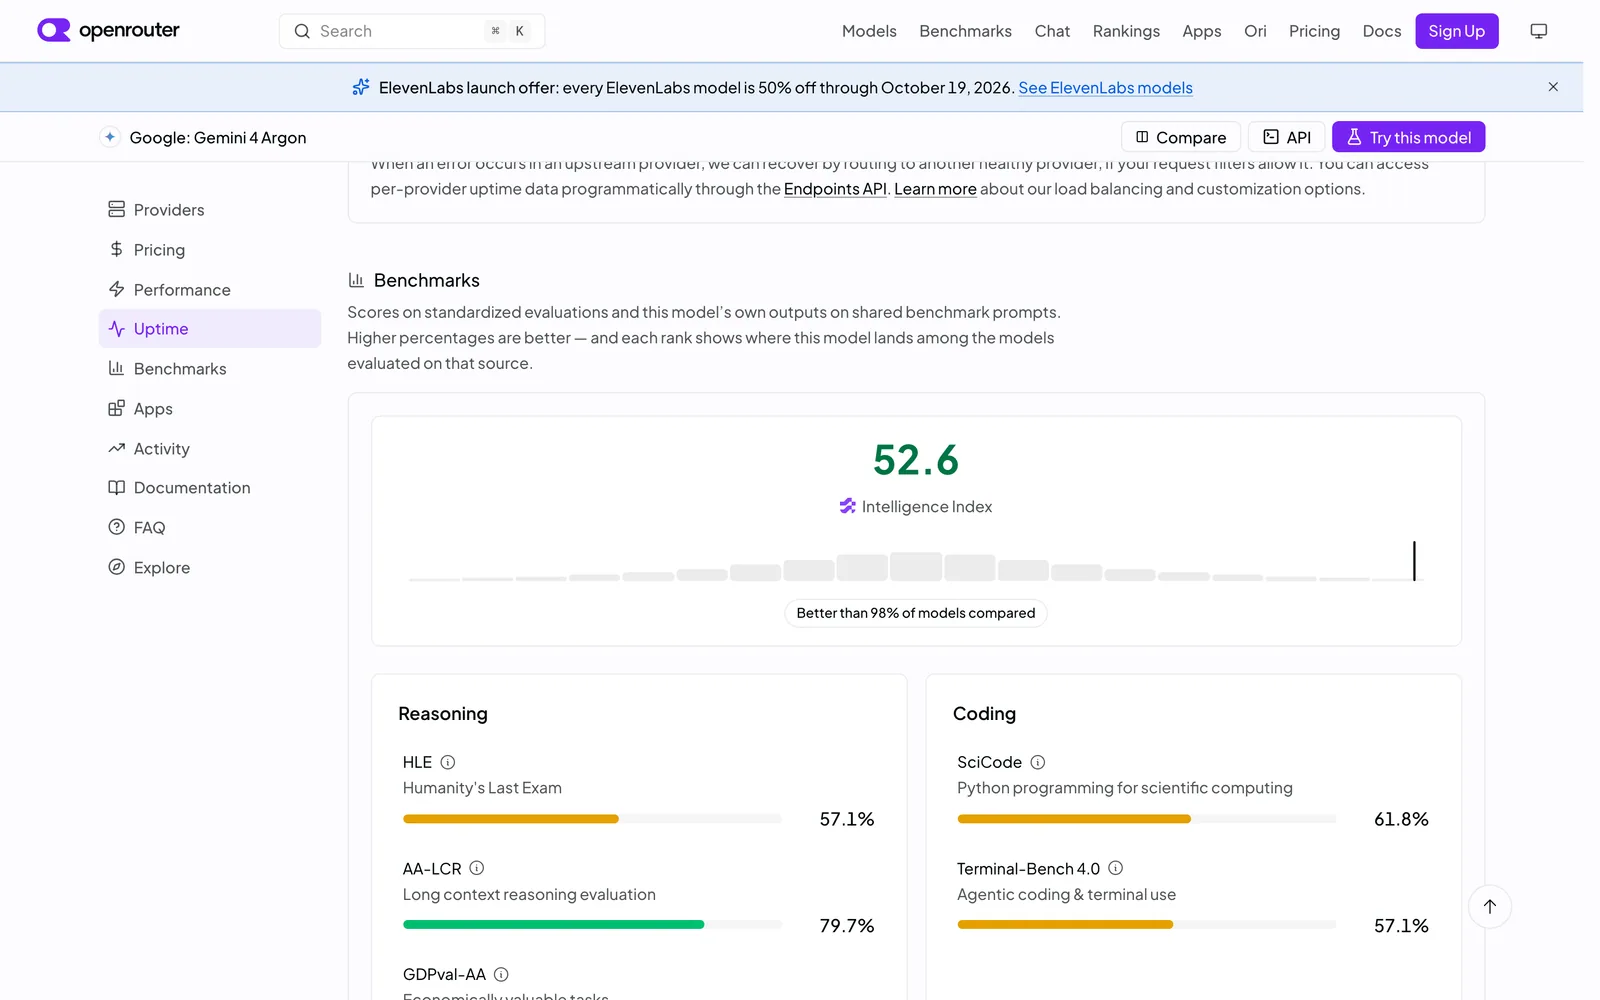Click the Humanity's Last Exam progress bar
Image resolution: width=1600 pixels, height=1000 pixels.
(592, 819)
